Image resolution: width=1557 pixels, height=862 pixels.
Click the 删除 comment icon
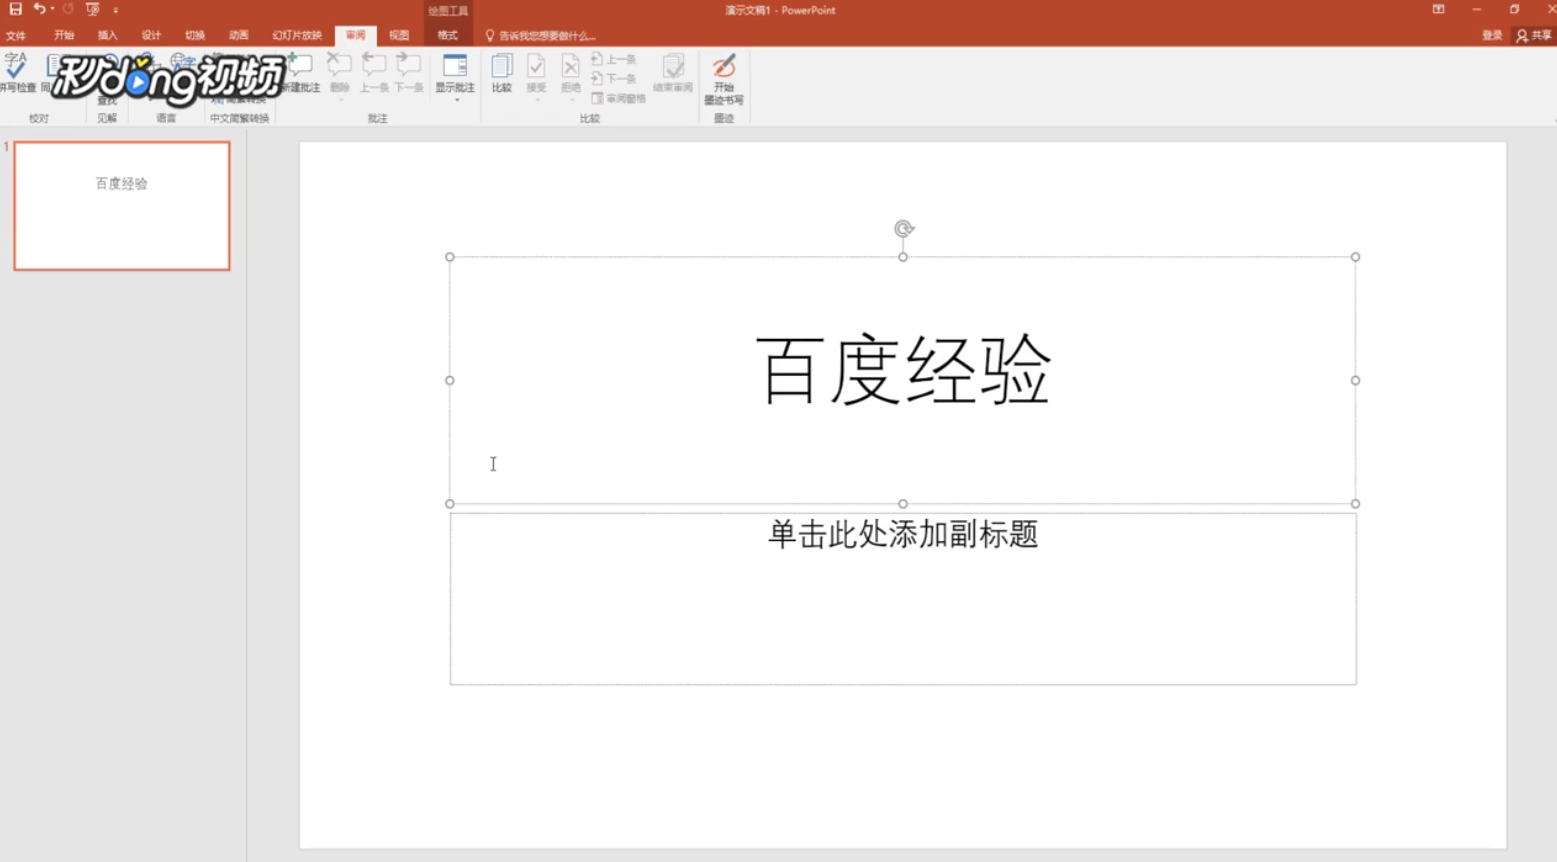339,65
